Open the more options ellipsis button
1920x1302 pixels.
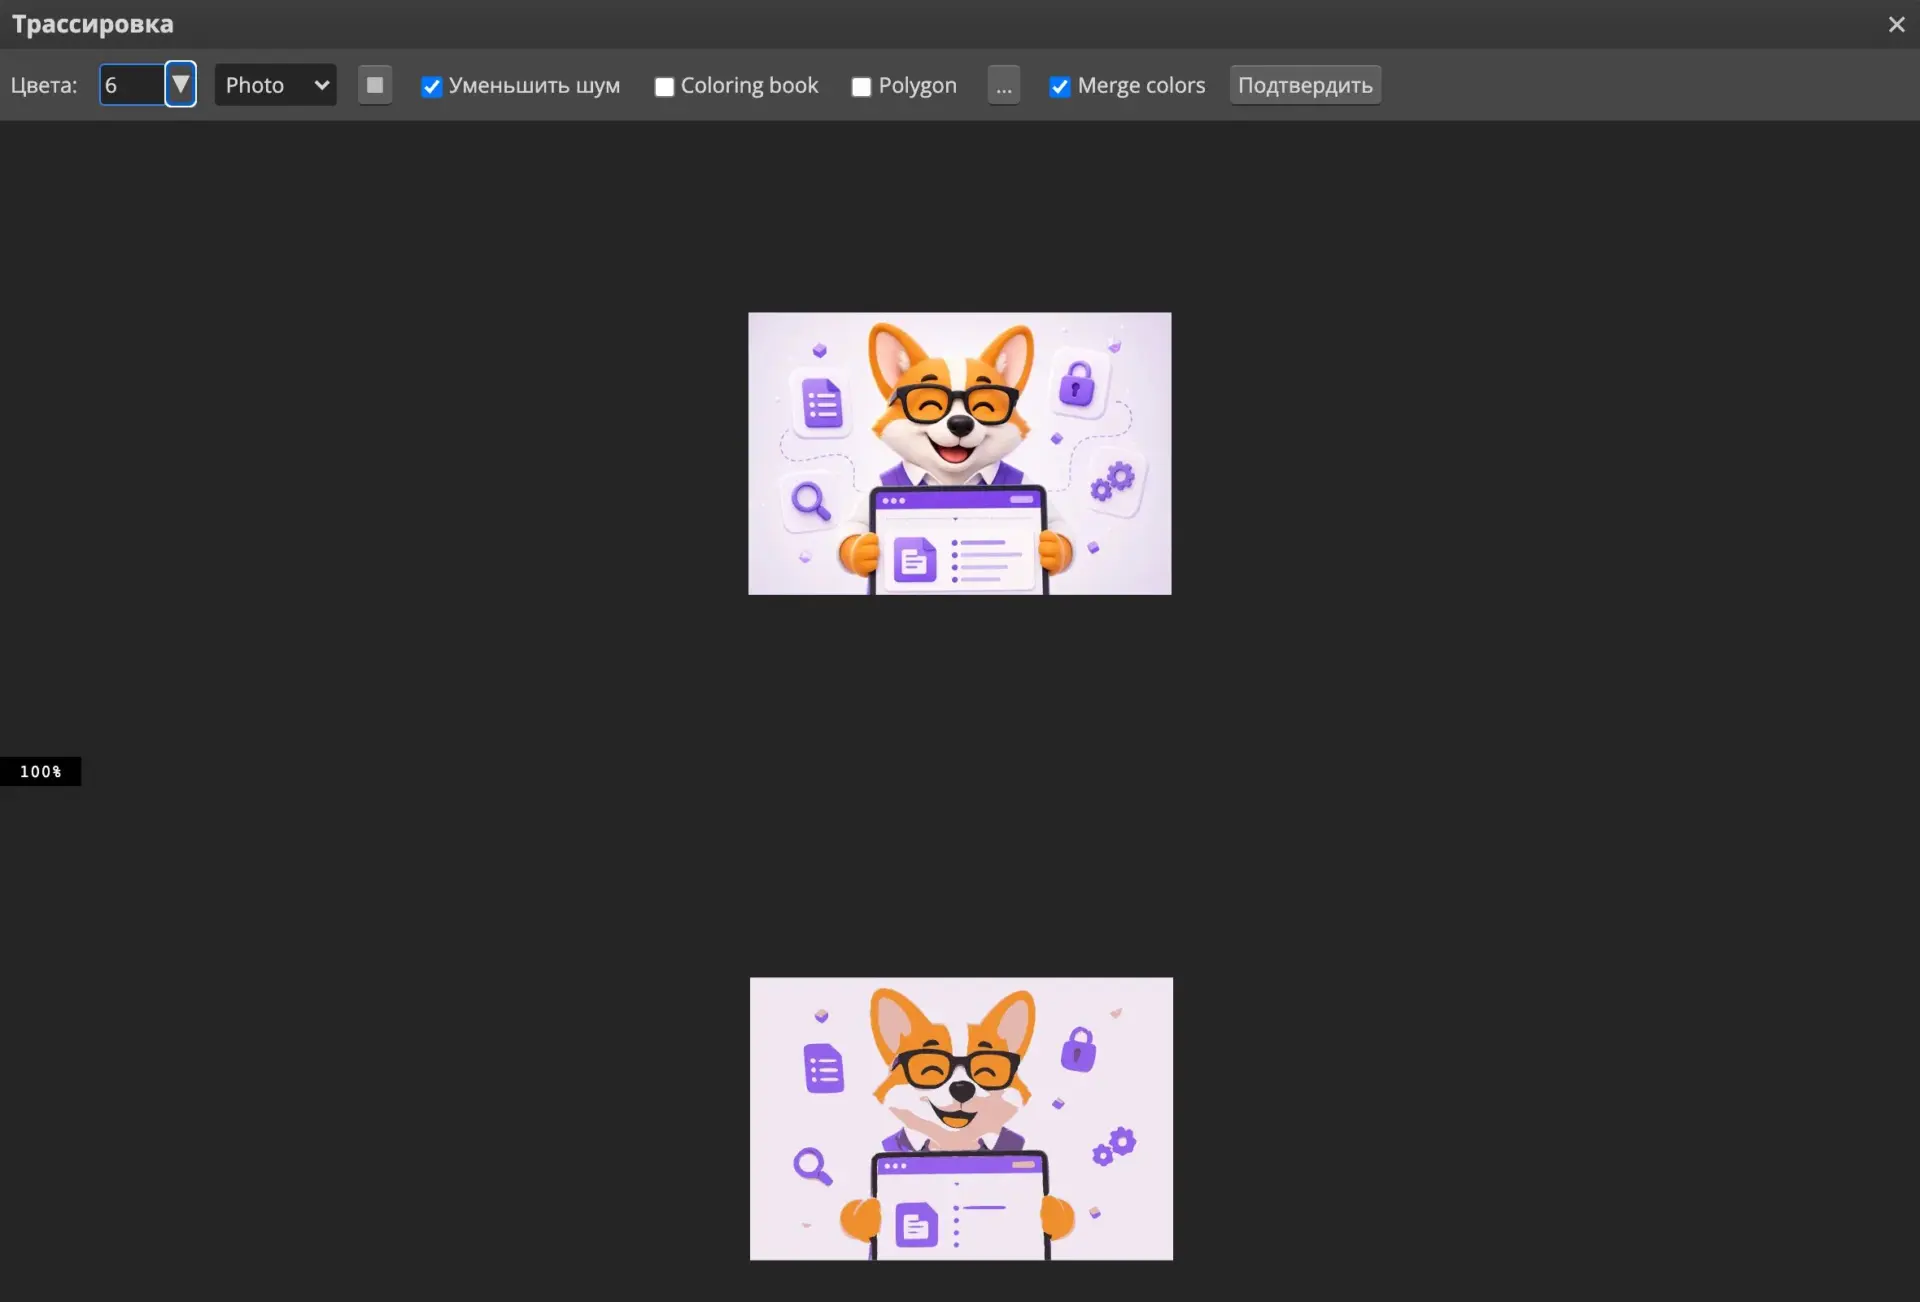[x=1004, y=85]
